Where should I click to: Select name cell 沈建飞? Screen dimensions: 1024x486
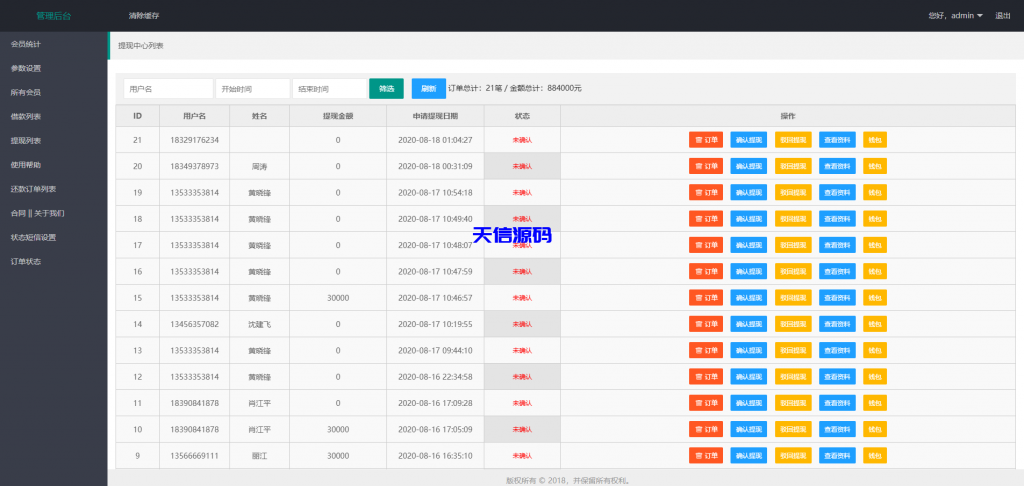tap(259, 324)
